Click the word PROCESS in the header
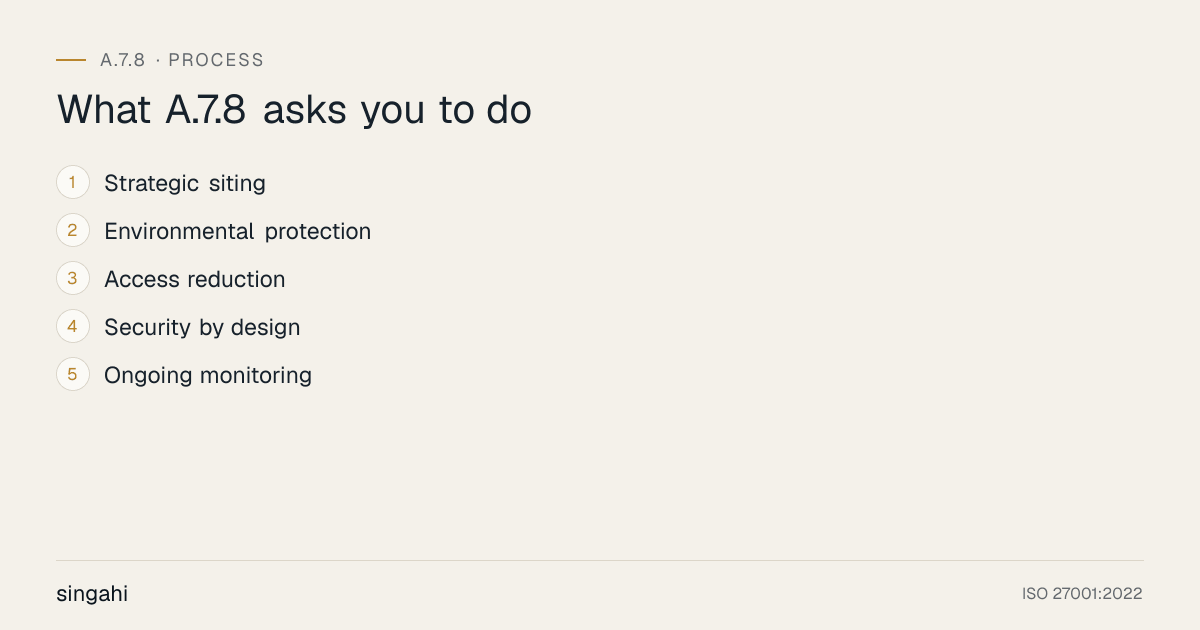 pyautogui.click(x=216, y=60)
